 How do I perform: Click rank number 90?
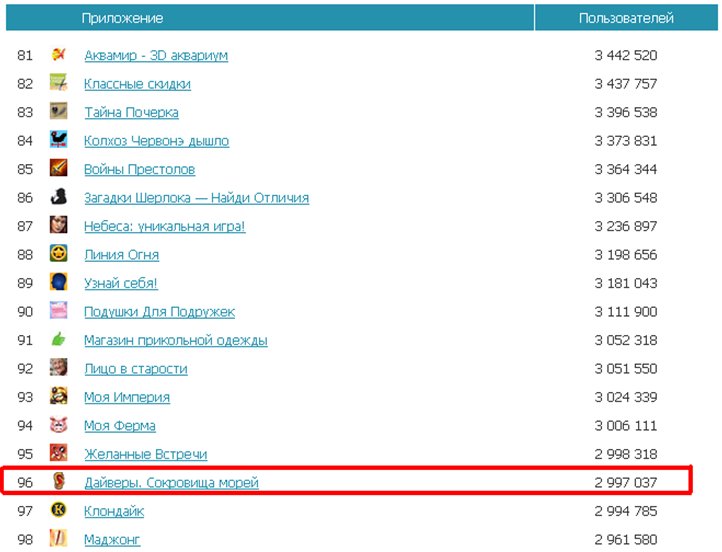click(x=25, y=312)
